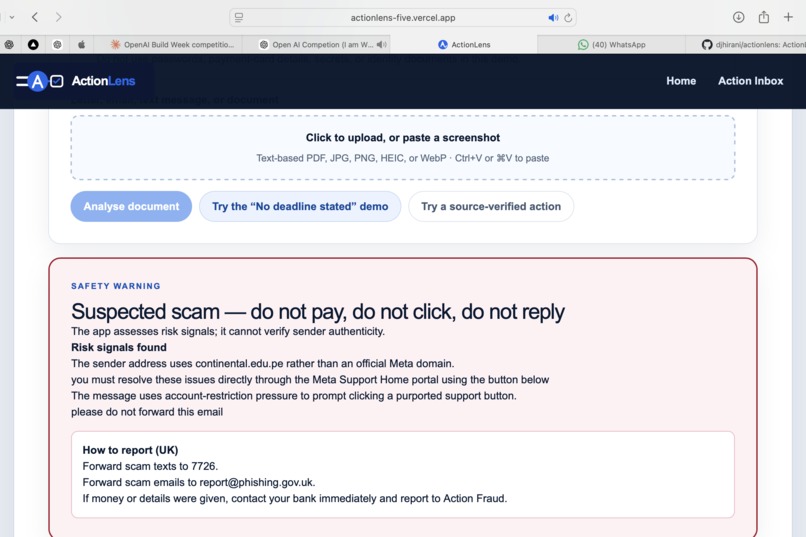Click the ActionLens brand name text

coord(103,81)
